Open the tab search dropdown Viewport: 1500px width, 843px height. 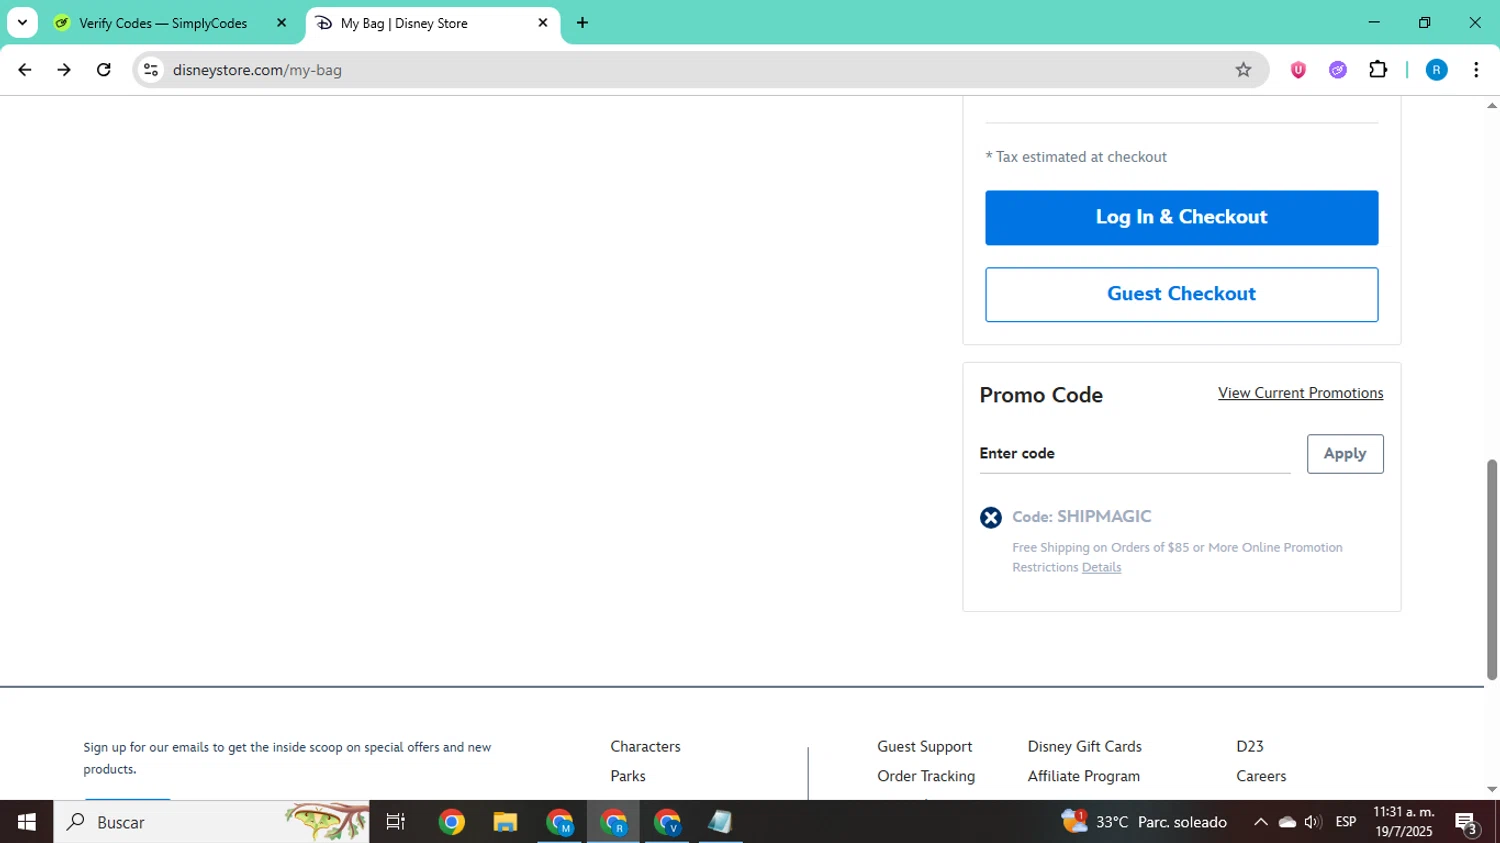(22, 23)
